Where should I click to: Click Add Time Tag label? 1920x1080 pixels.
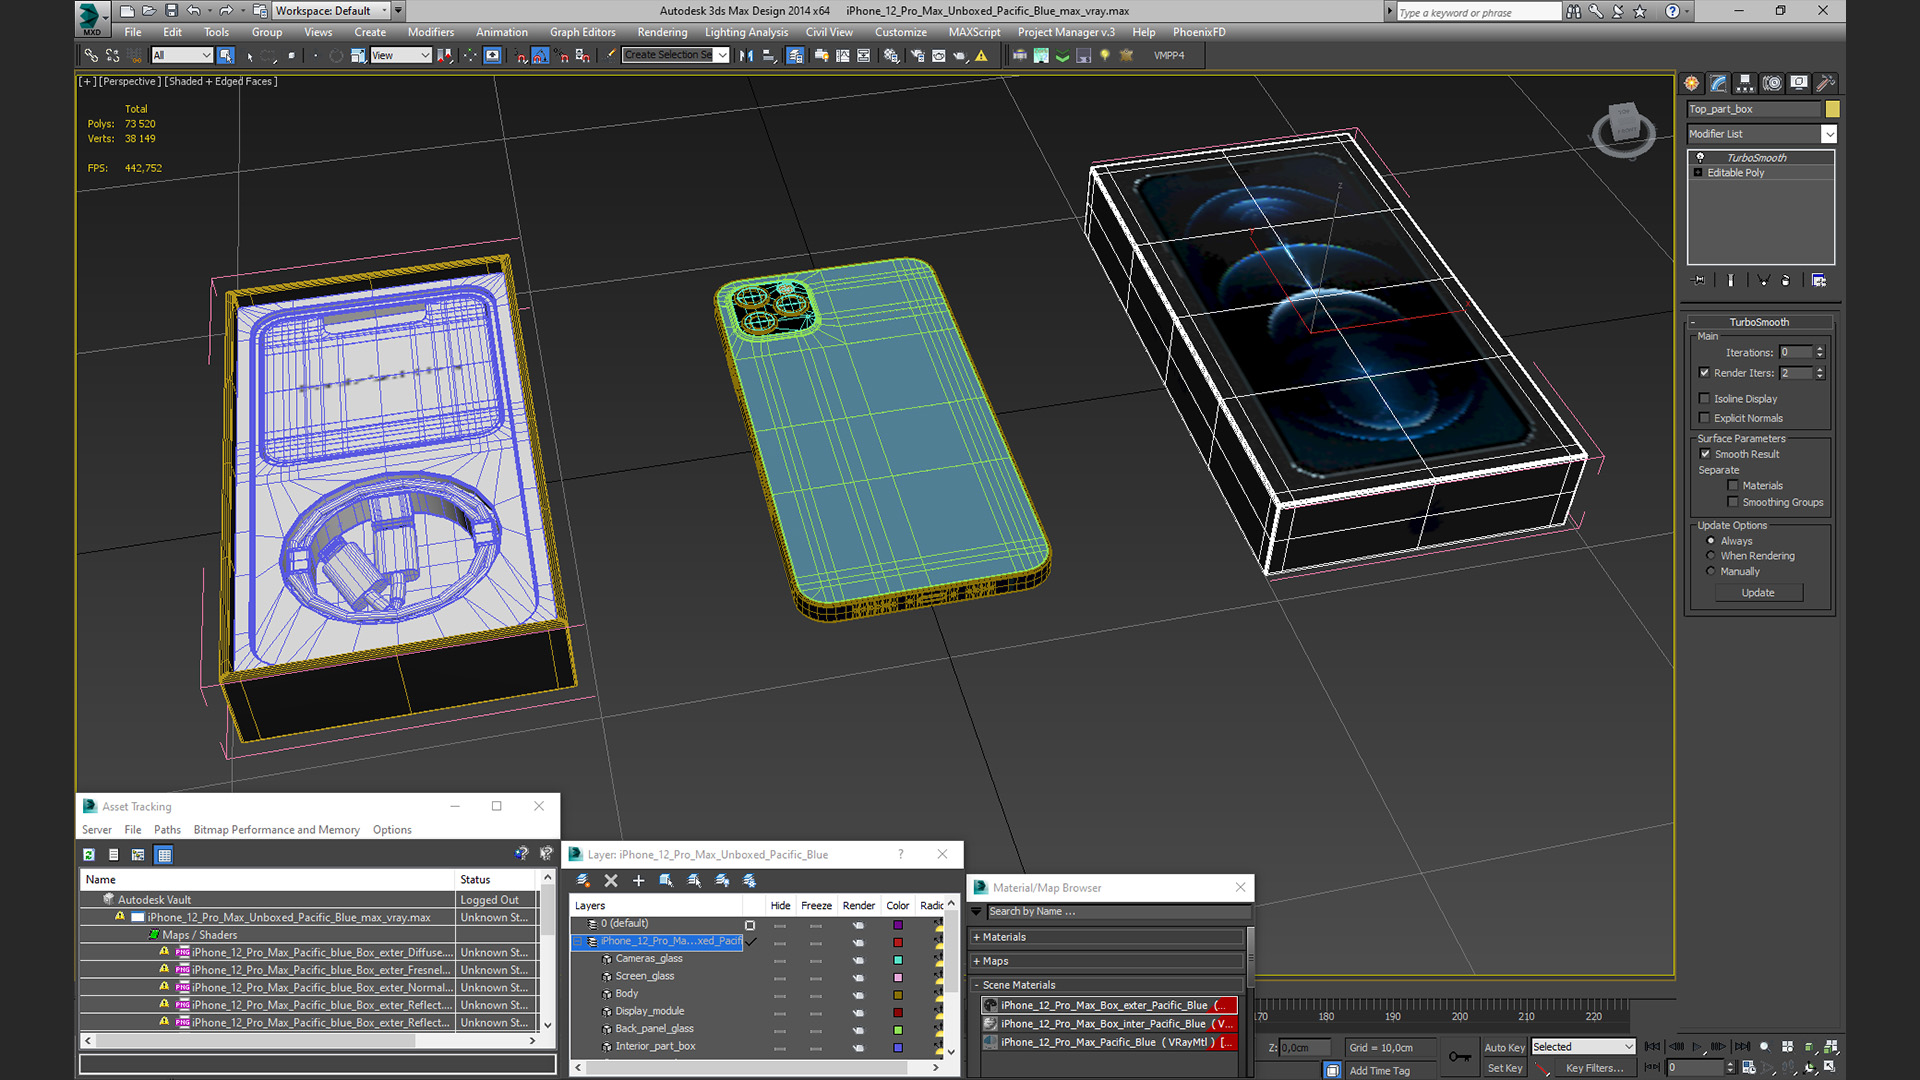pos(1380,1071)
